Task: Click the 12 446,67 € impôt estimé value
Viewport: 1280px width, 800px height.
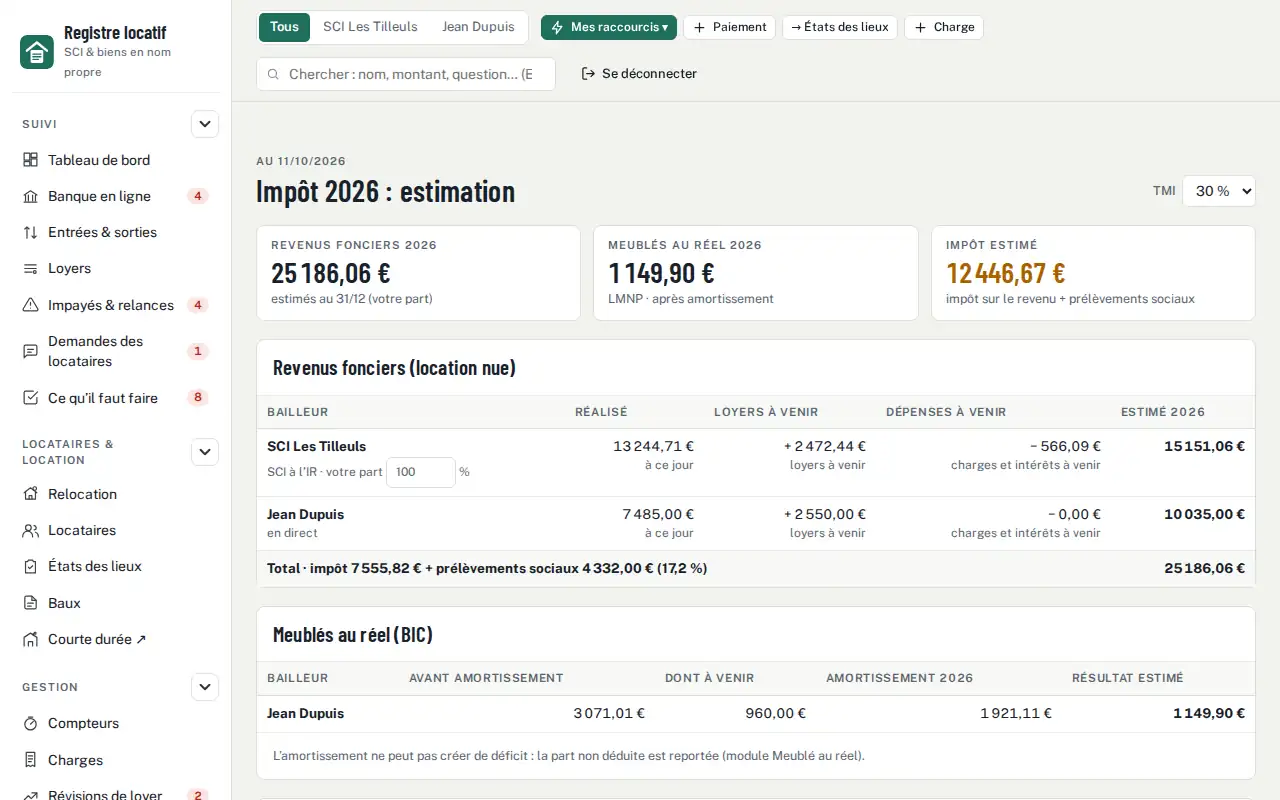Action: coord(1006,273)
